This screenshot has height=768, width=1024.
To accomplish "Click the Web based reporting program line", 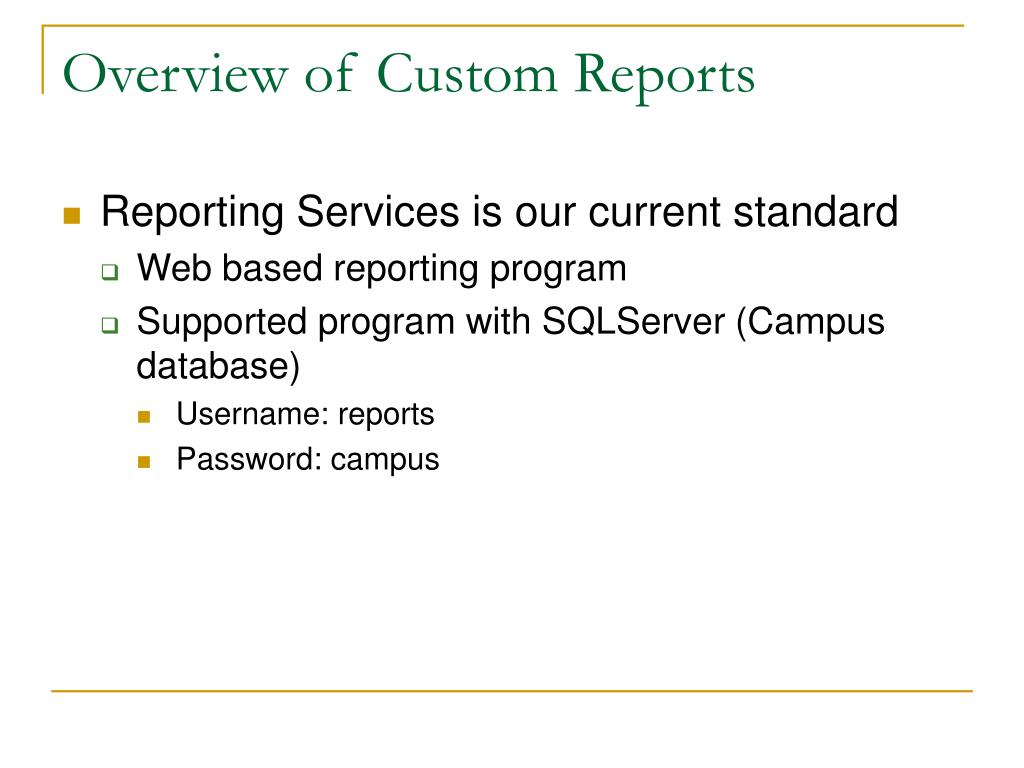I will (x=381, y=269).
